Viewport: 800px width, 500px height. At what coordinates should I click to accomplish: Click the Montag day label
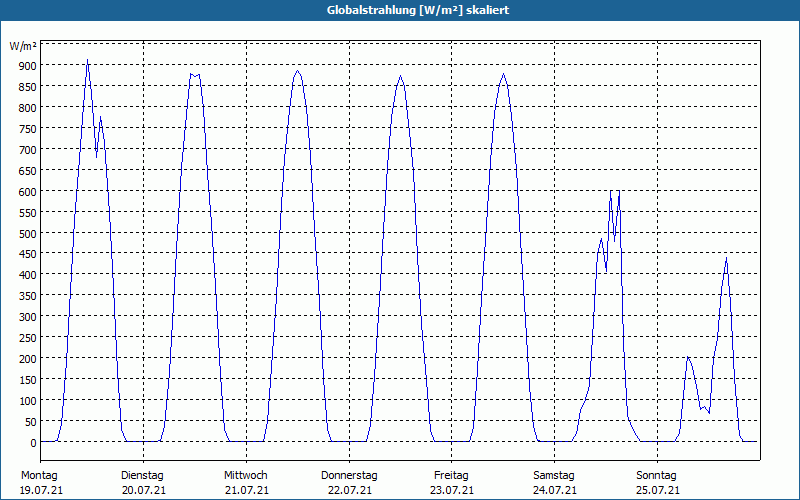click(x=39, y=476)
